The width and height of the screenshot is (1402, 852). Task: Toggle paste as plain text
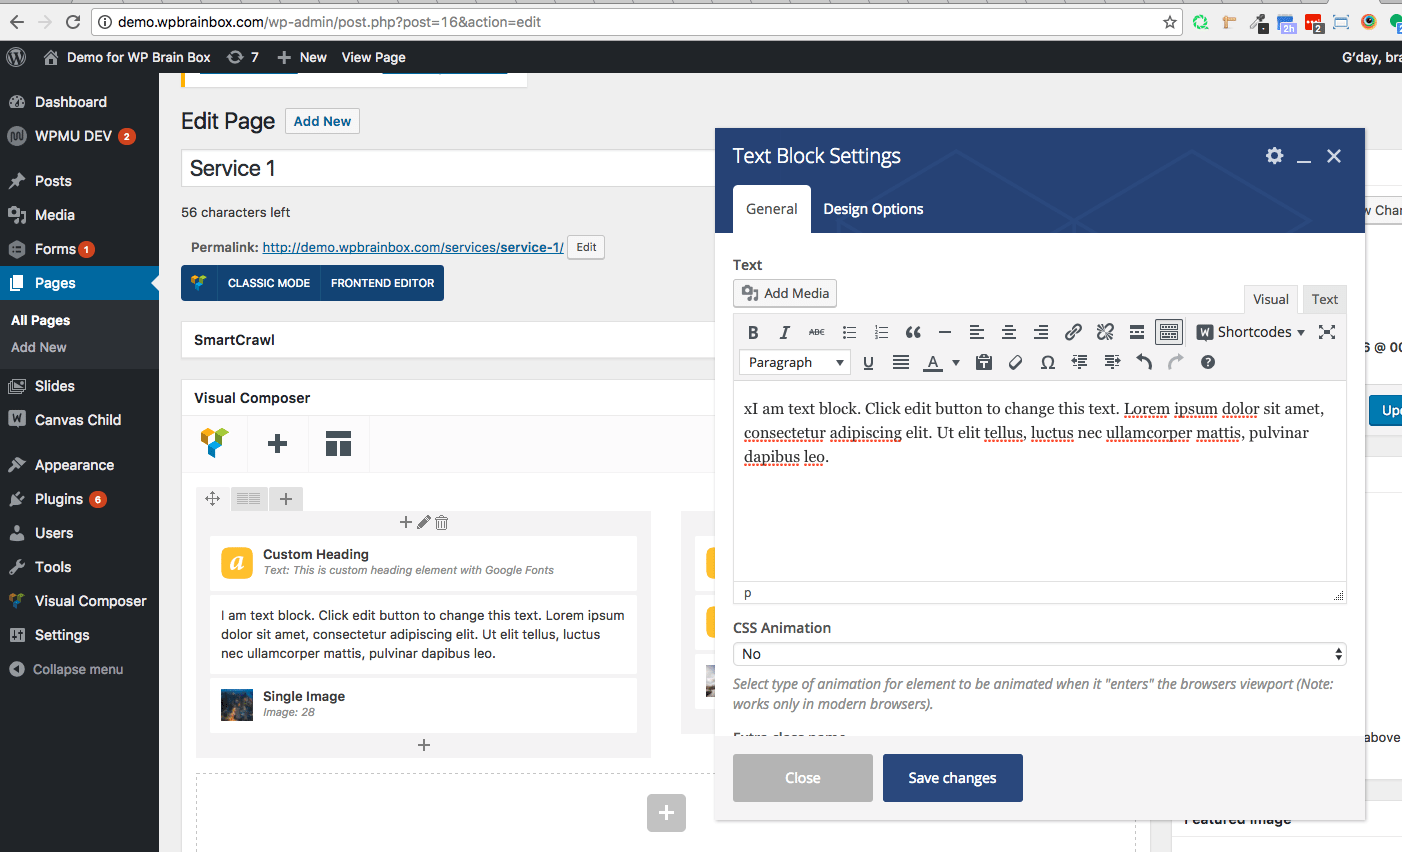pos(984,362)
